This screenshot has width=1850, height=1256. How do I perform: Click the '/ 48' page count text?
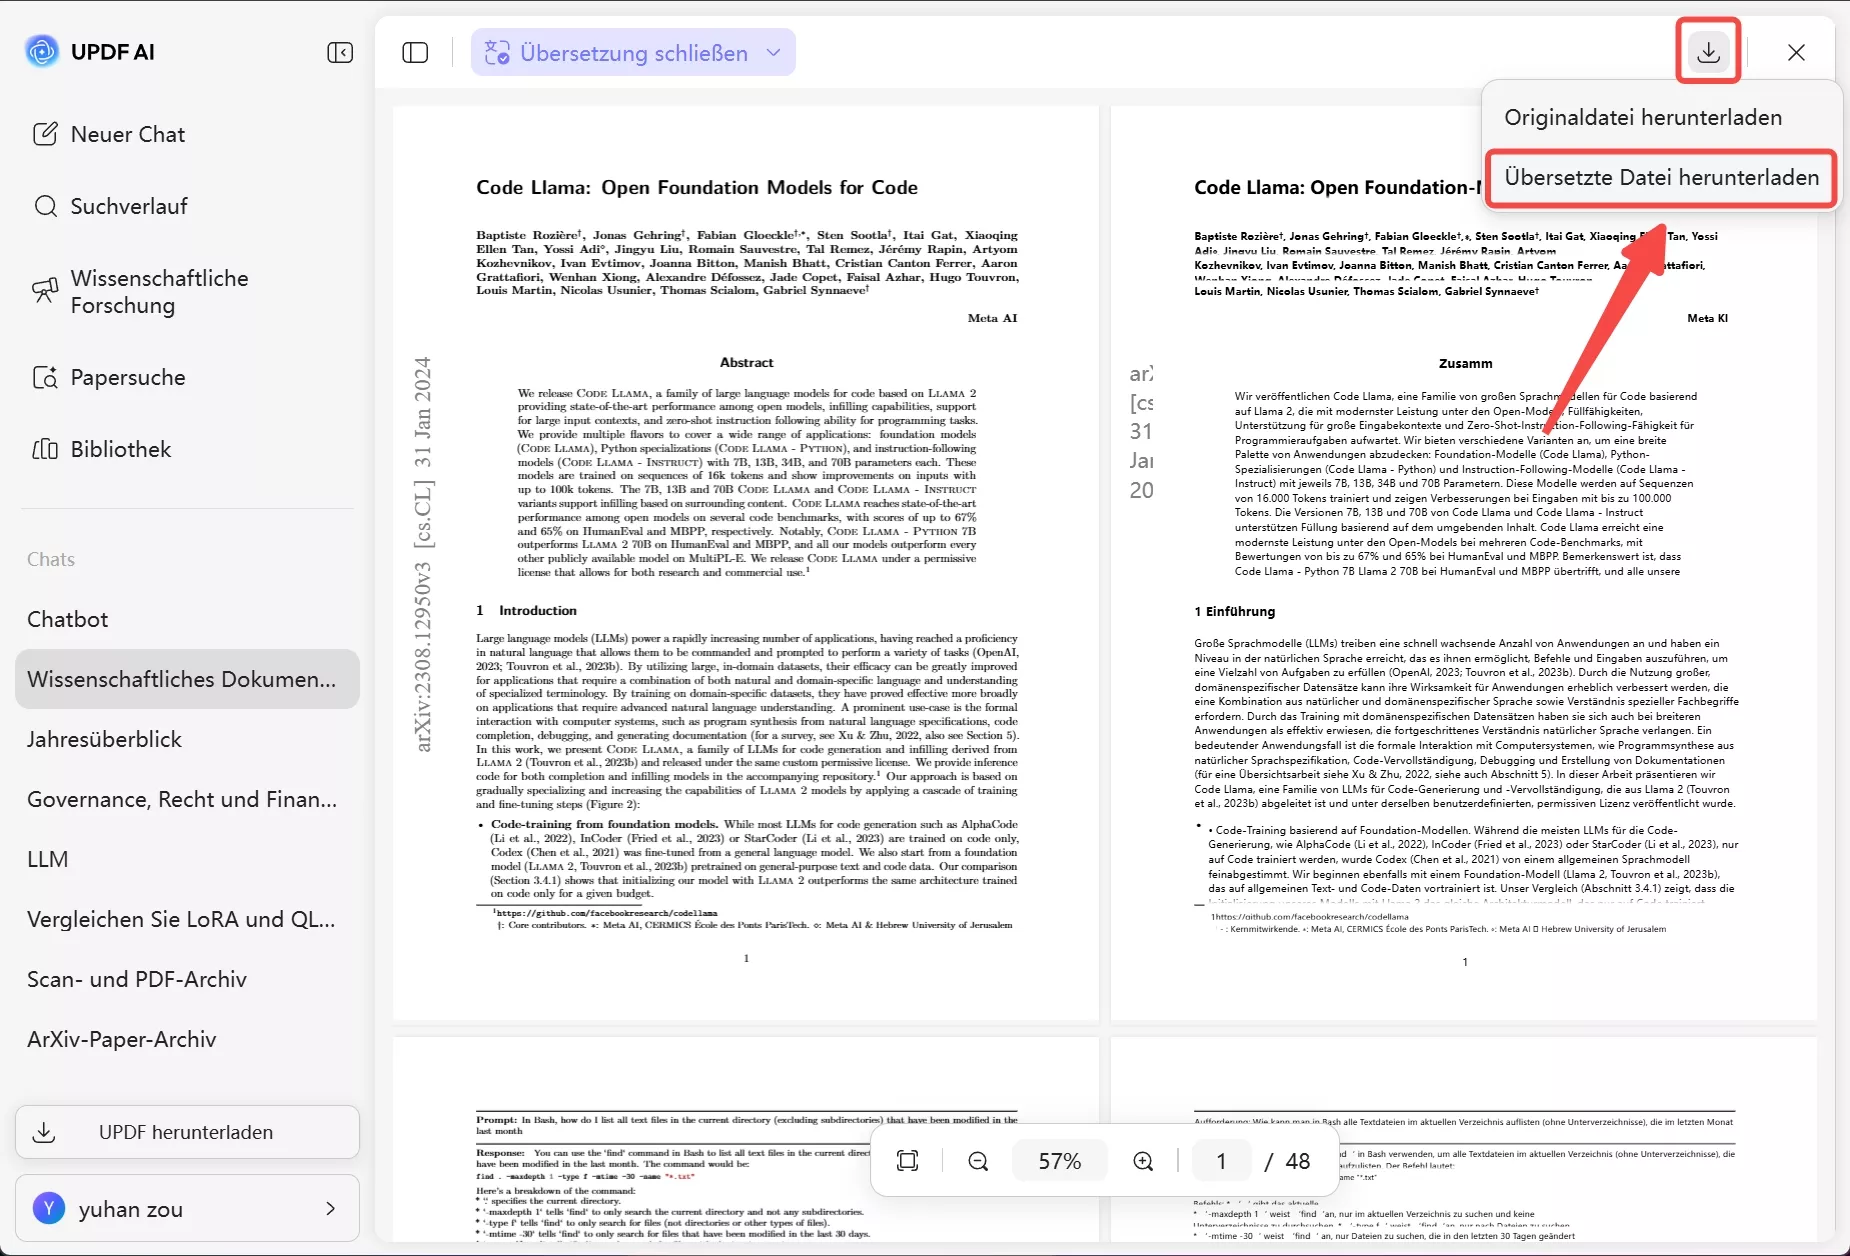(x=1287, y=1161)
